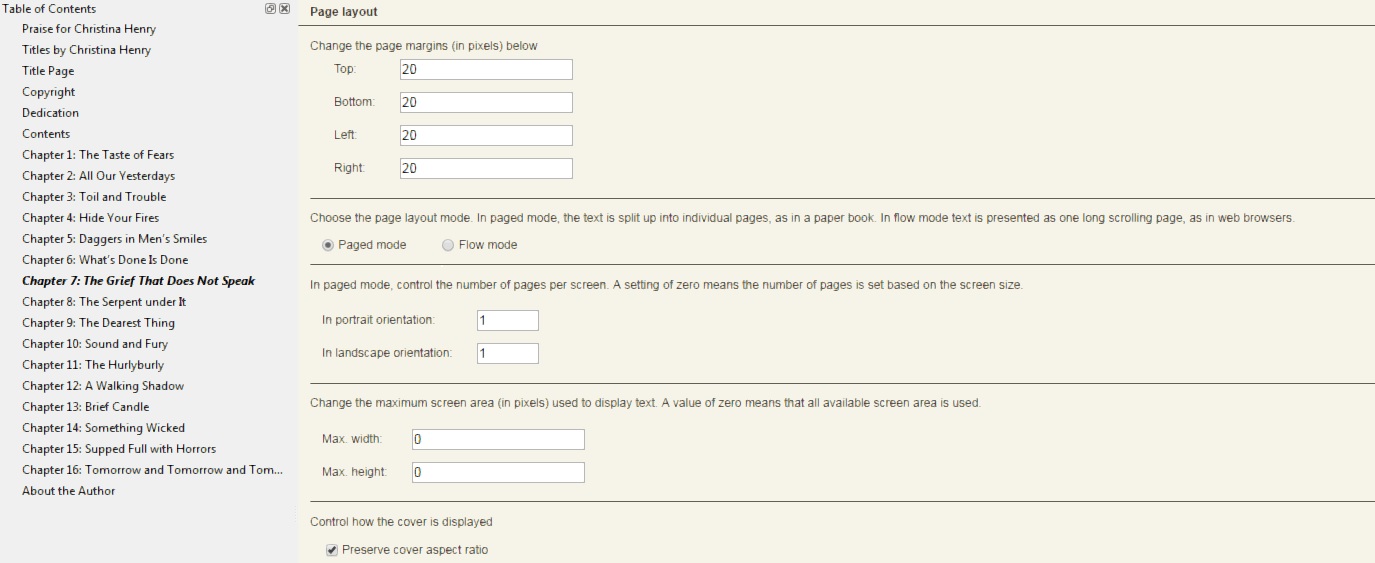
Task: Focus the portrait orientation pages field
Action: click(507, 320)
